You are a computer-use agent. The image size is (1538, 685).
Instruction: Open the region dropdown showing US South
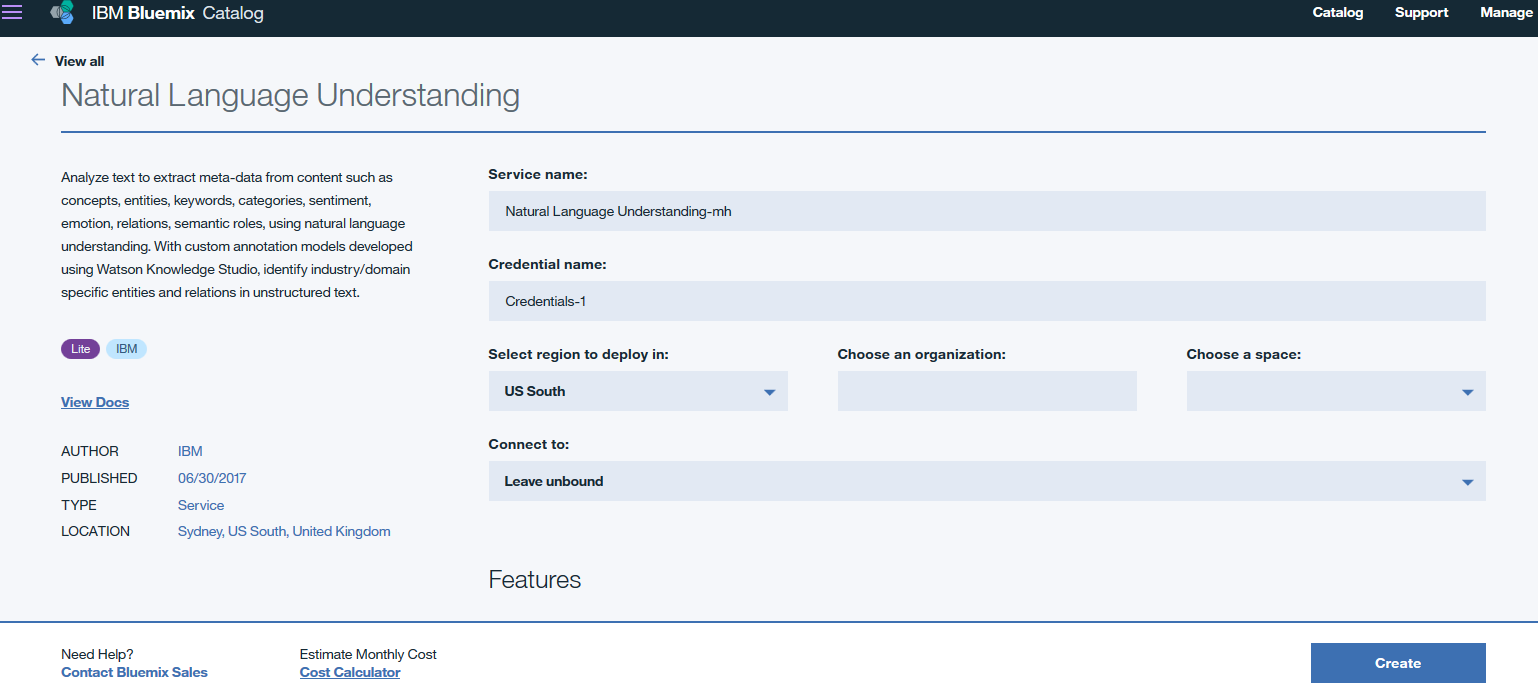click(x=638, y=391)
